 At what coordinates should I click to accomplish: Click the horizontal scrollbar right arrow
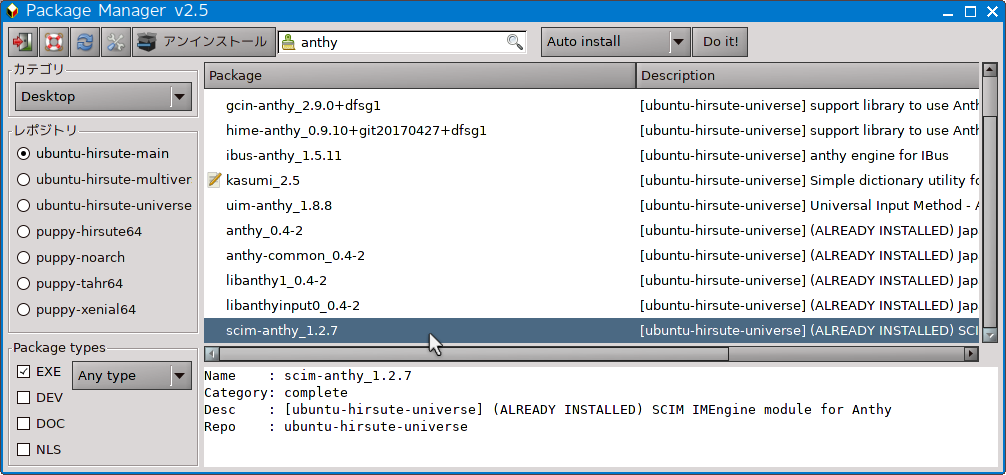point(973,354)
